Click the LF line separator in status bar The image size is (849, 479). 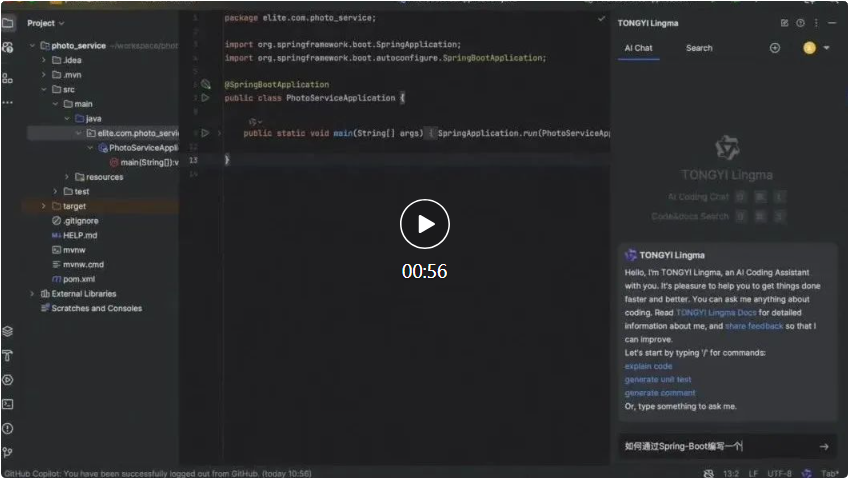(753, 474)
